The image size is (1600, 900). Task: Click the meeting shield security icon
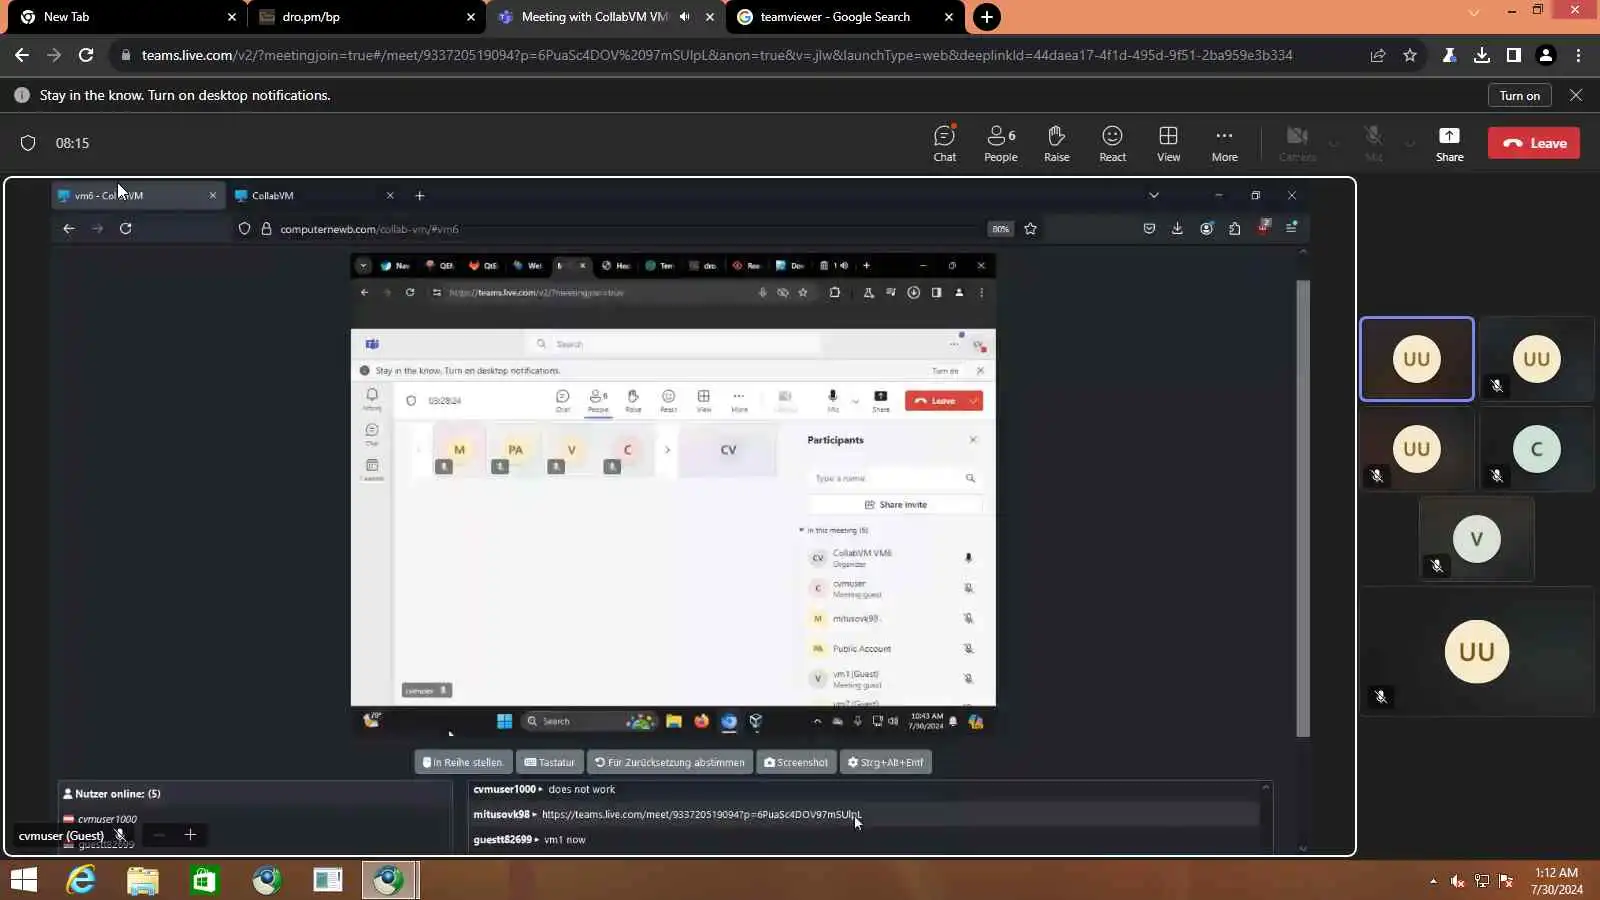click(28, 143)
